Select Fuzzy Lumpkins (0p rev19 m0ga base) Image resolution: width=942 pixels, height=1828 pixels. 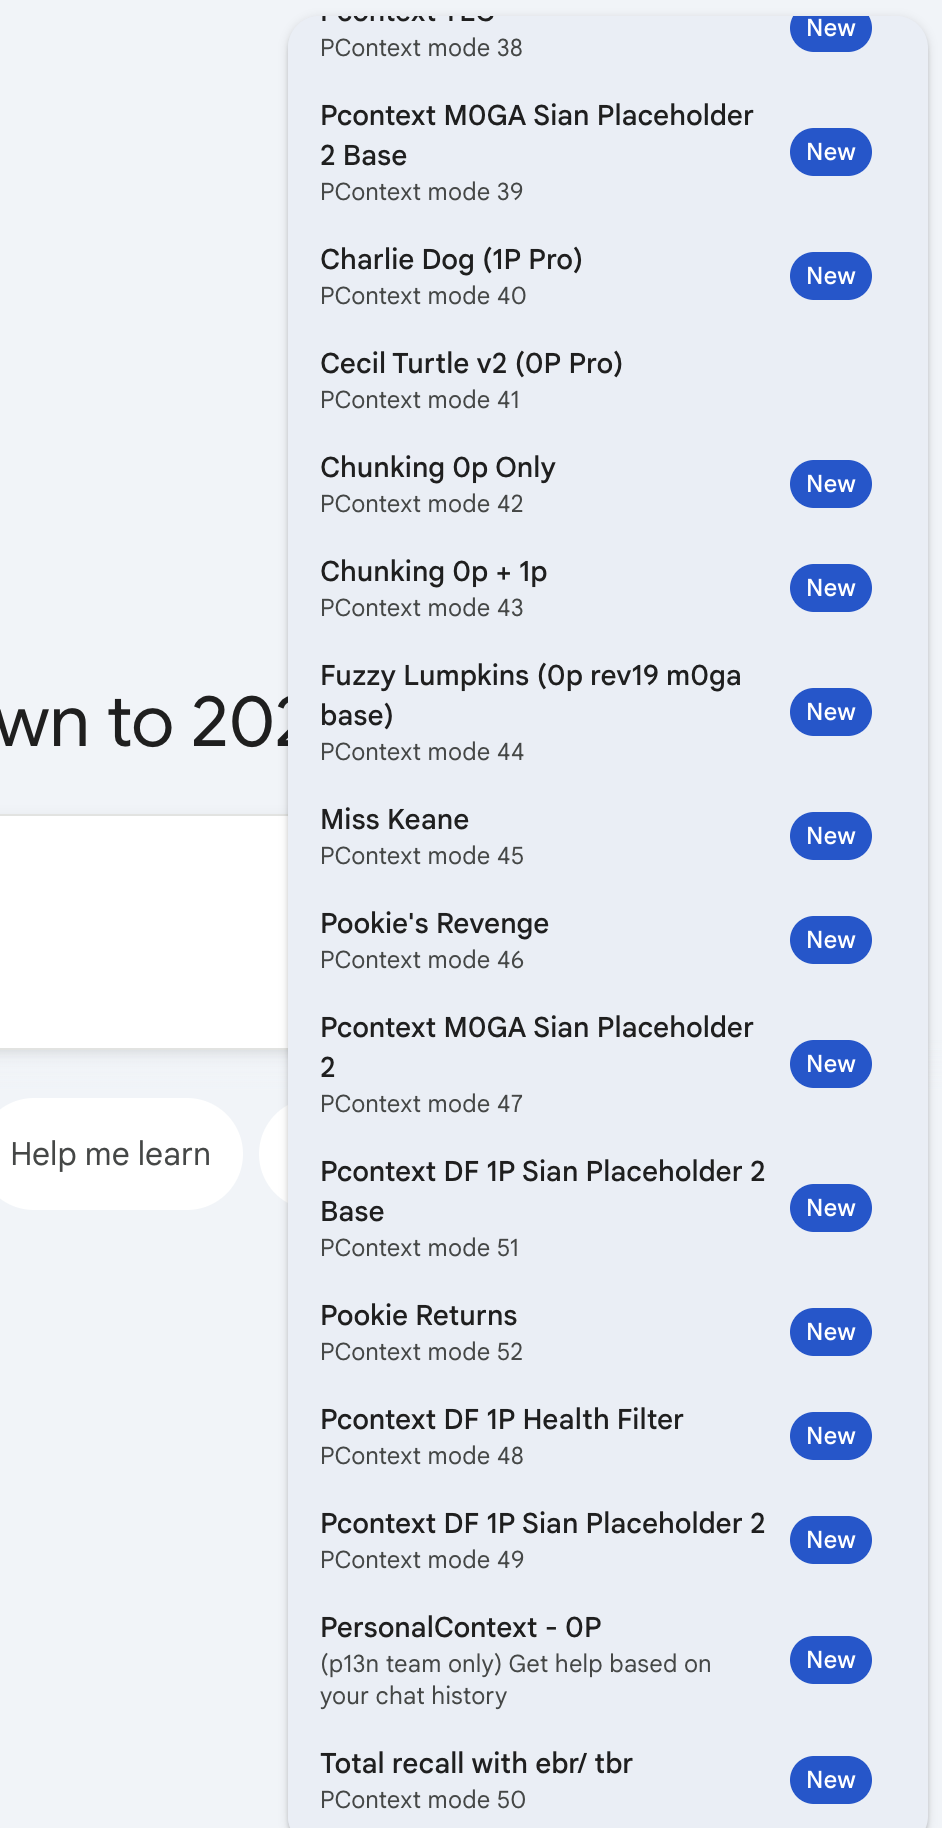[531, 712]
